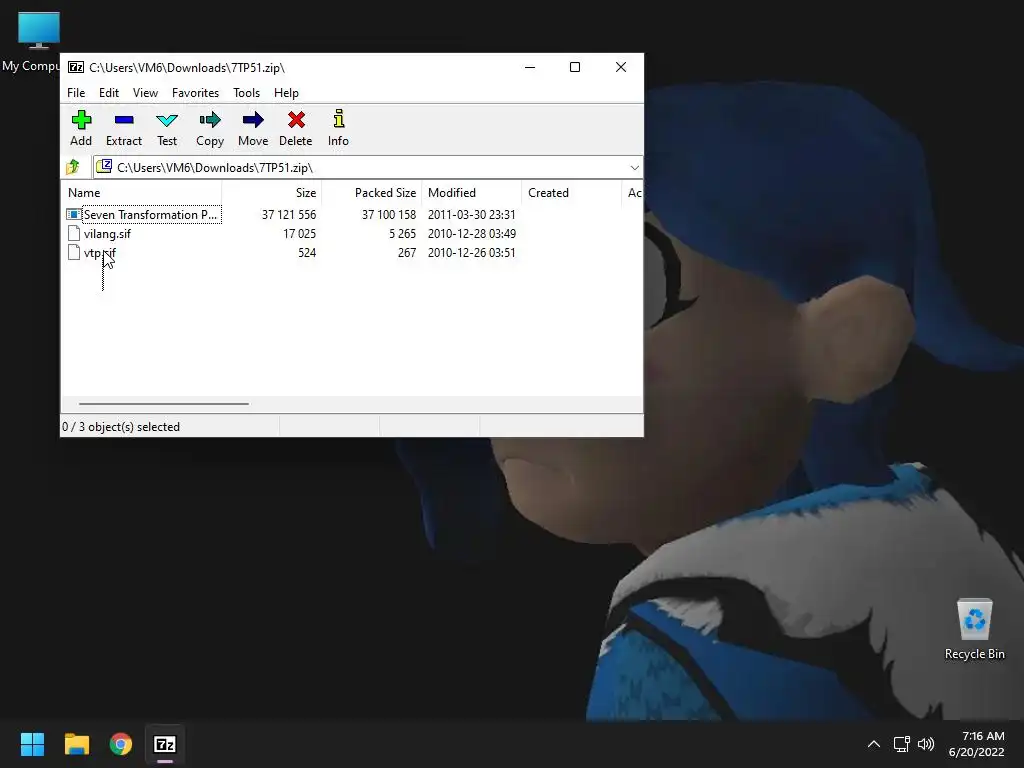This screenshot has height=768, width=1024.
Task: Click the address path input field
Action: point(370,168)
